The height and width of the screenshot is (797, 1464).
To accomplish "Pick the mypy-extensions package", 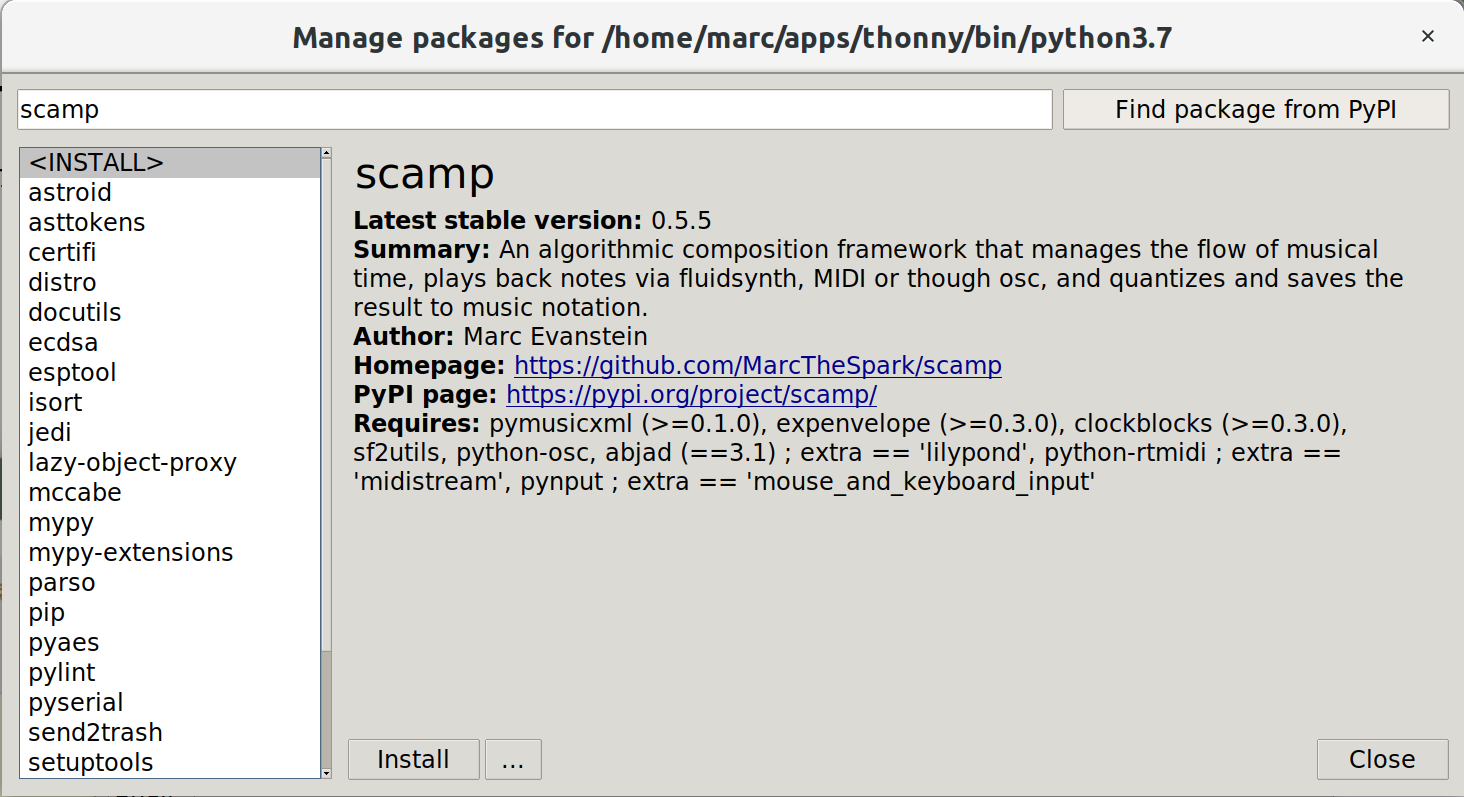I will tap(130, 553).
